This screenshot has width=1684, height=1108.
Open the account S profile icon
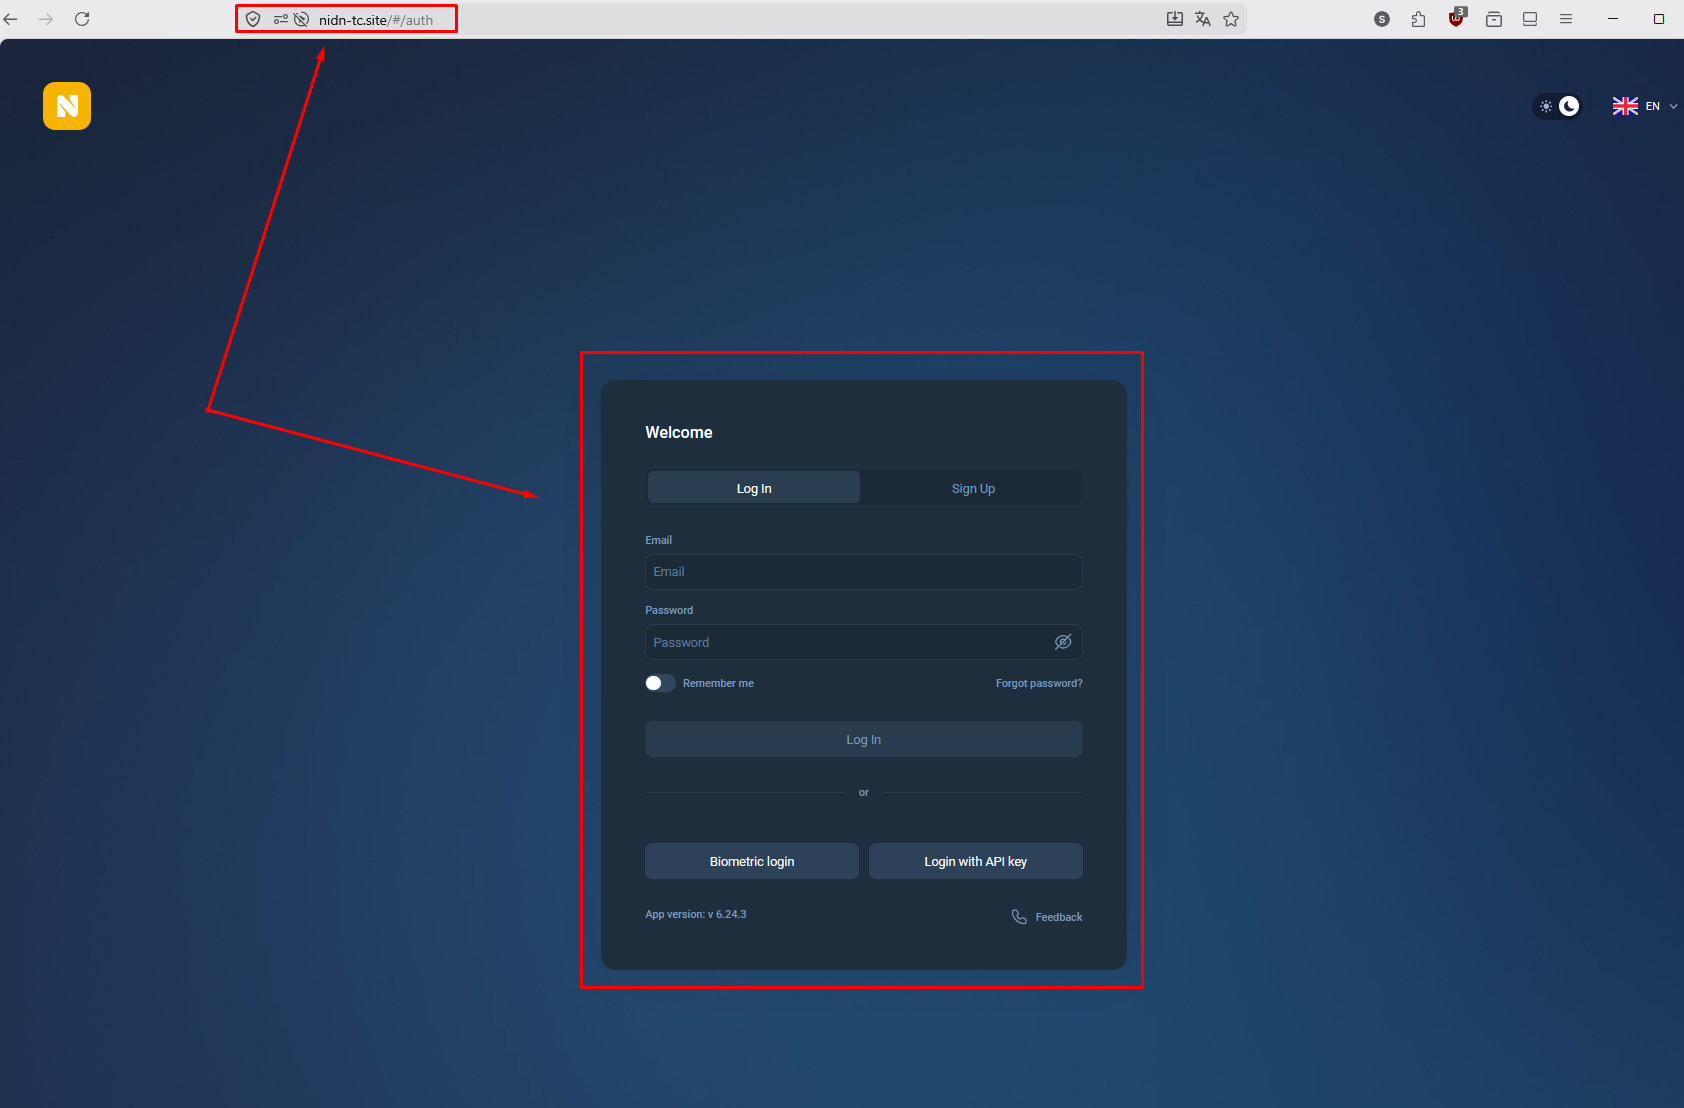[1382, 19]
